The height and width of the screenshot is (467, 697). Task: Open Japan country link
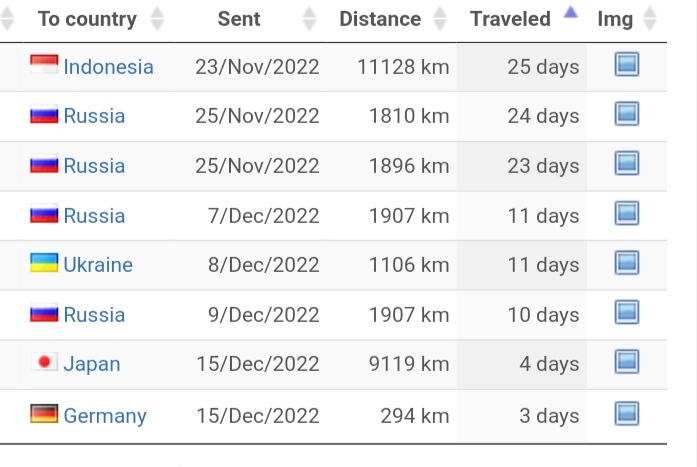tap(92, 364)
